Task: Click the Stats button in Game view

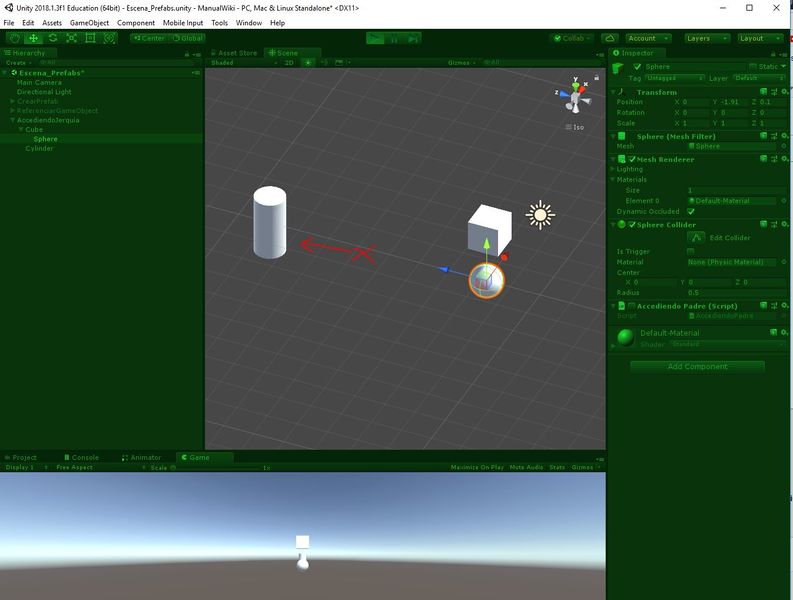Action: pyautogui.click(x=557, y=467)
